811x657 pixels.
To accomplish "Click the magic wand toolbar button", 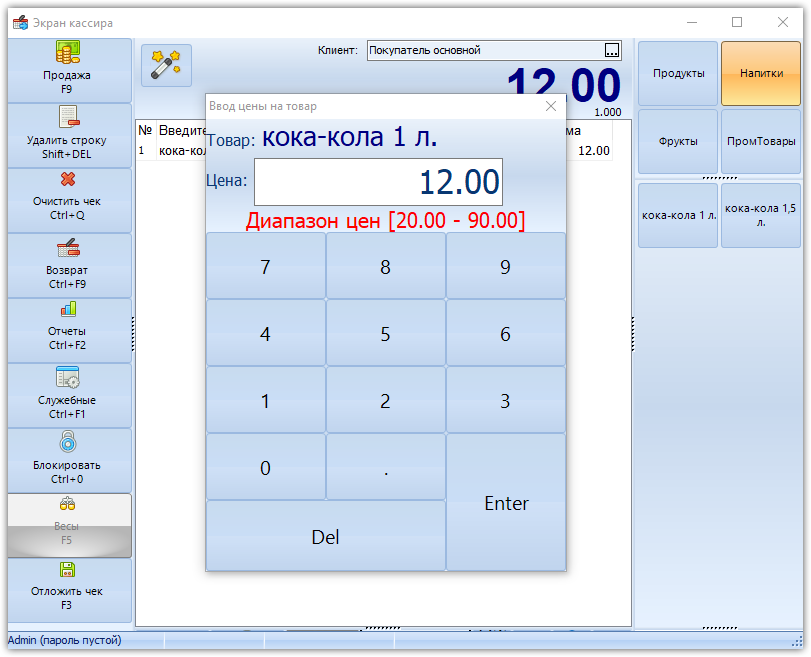I will (x=167, y=65).
